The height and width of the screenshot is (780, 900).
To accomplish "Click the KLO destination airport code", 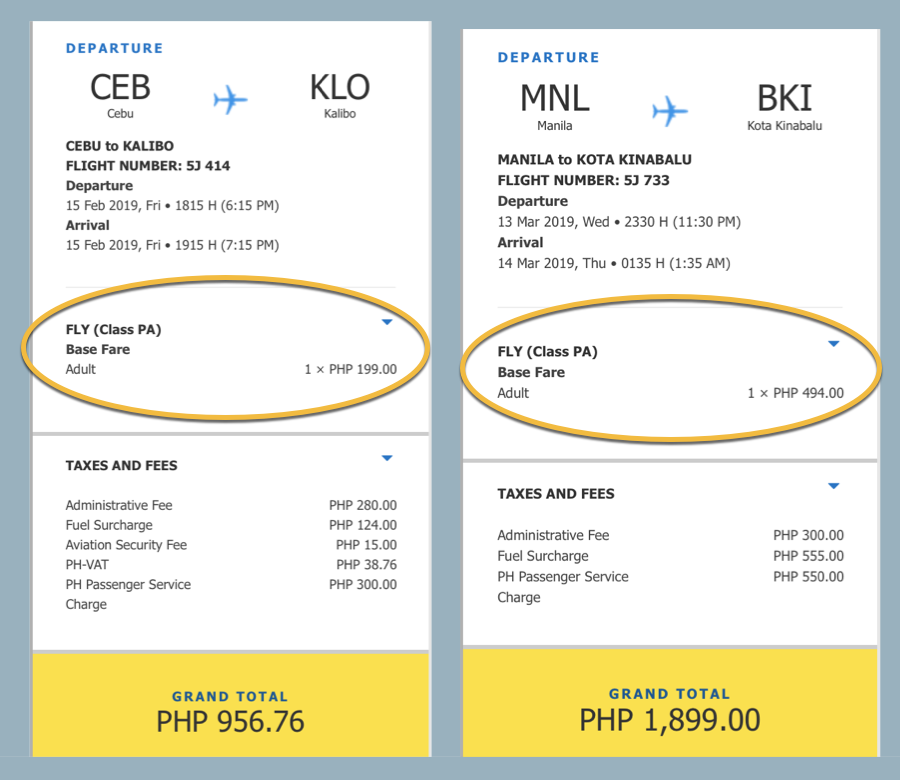I will pyautogui.click(x=340, y=88).
